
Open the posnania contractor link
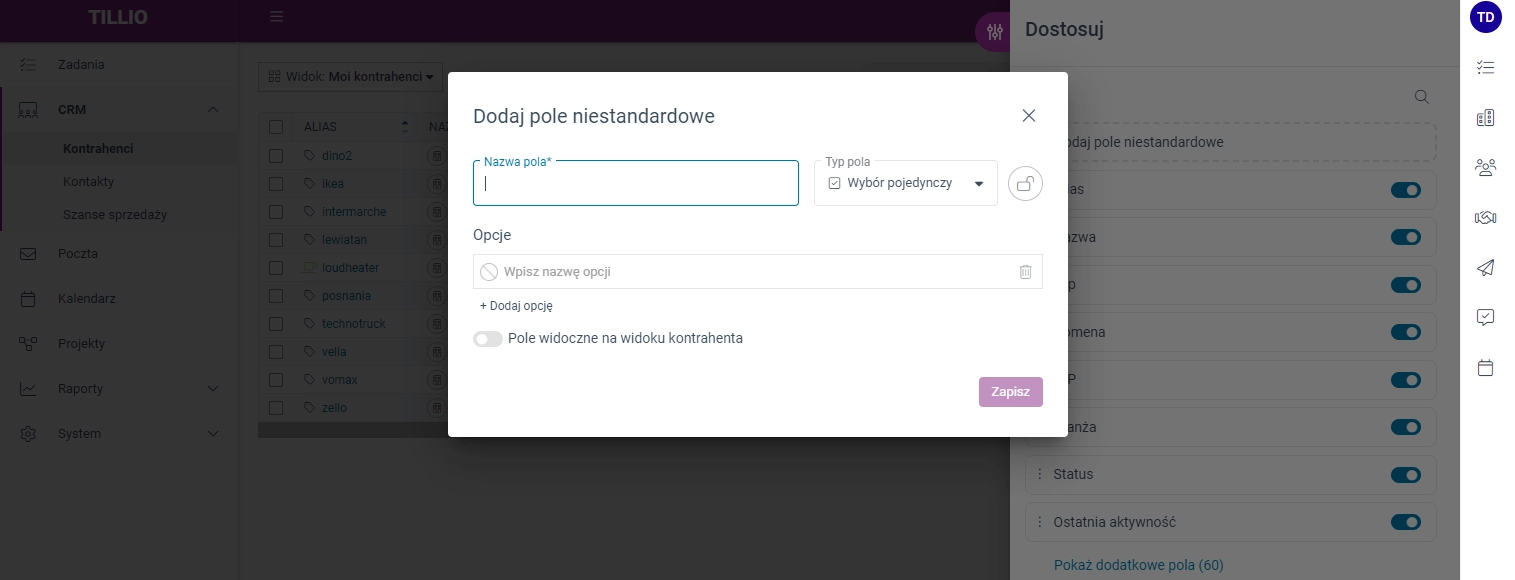point(346,296)
